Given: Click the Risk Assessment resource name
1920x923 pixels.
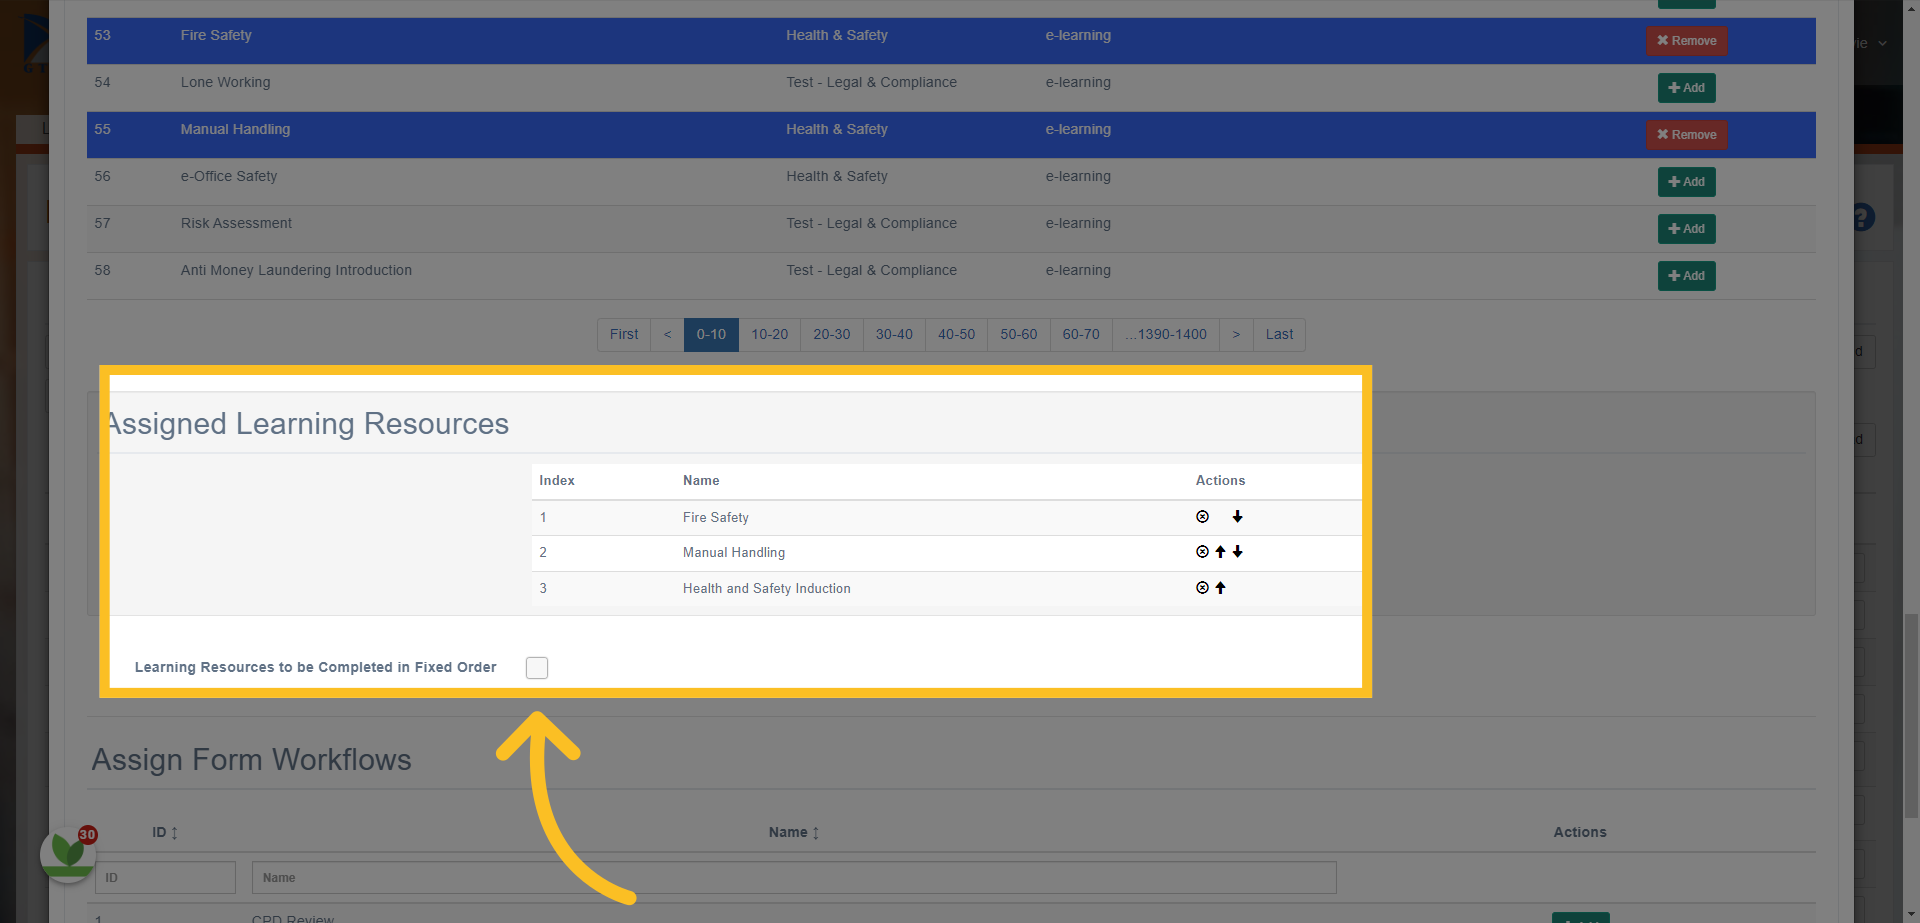Looking at the screenshot, I should [236, 223].
